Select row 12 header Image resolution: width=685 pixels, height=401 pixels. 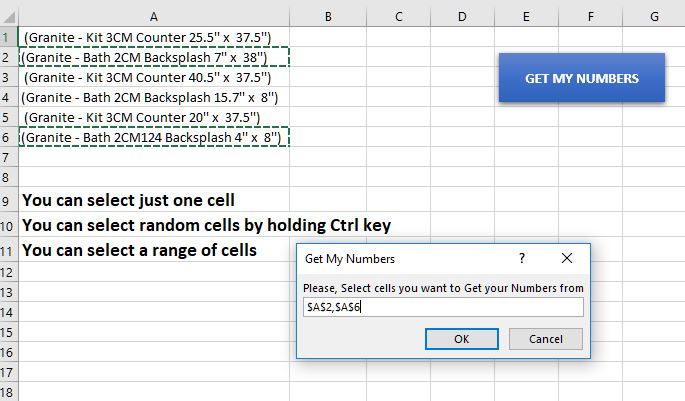pyautogui.click(x=9, y=273)
